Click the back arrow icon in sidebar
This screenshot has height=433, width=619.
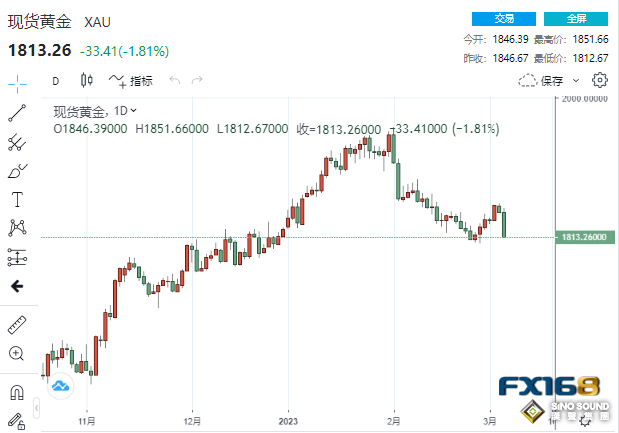[x=17, y=286]
